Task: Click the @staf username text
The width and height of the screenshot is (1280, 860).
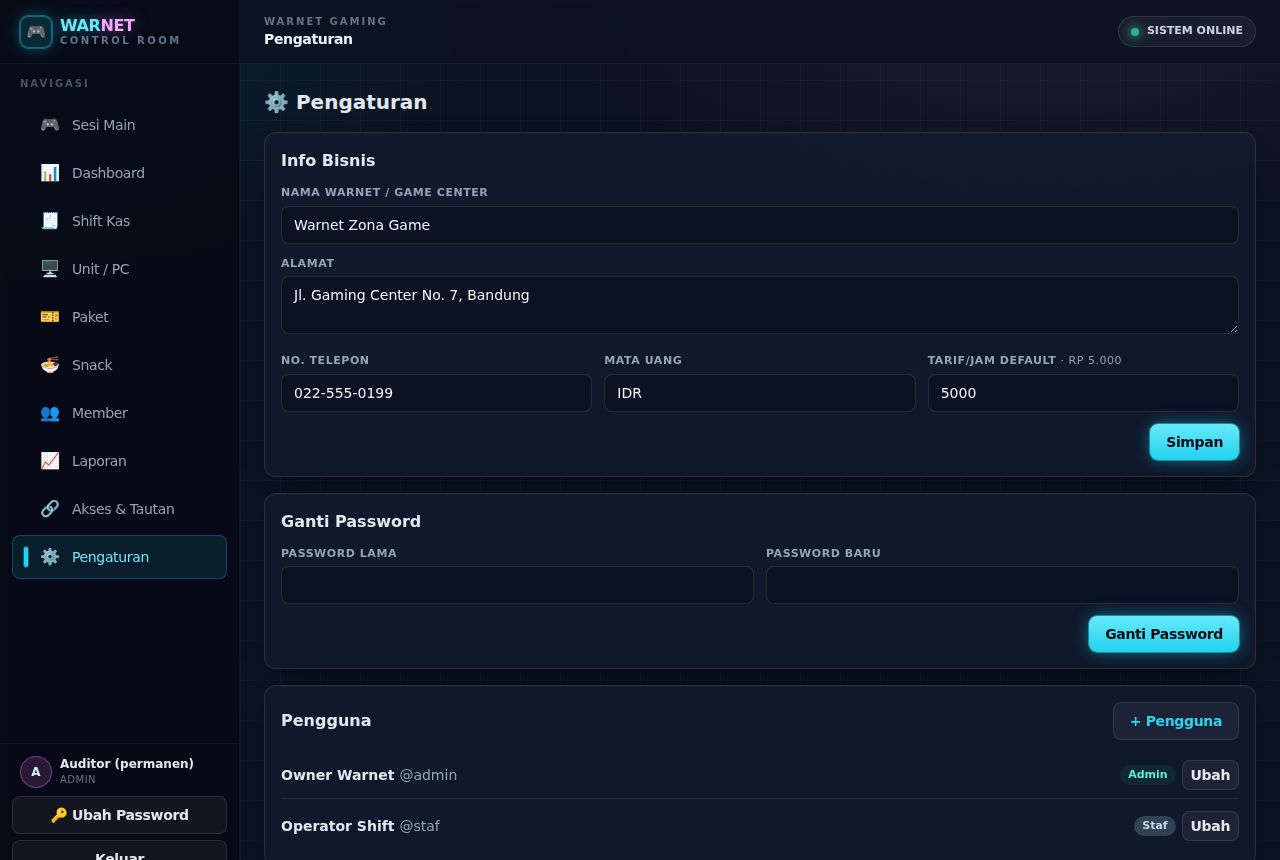Action: point(419,826)
